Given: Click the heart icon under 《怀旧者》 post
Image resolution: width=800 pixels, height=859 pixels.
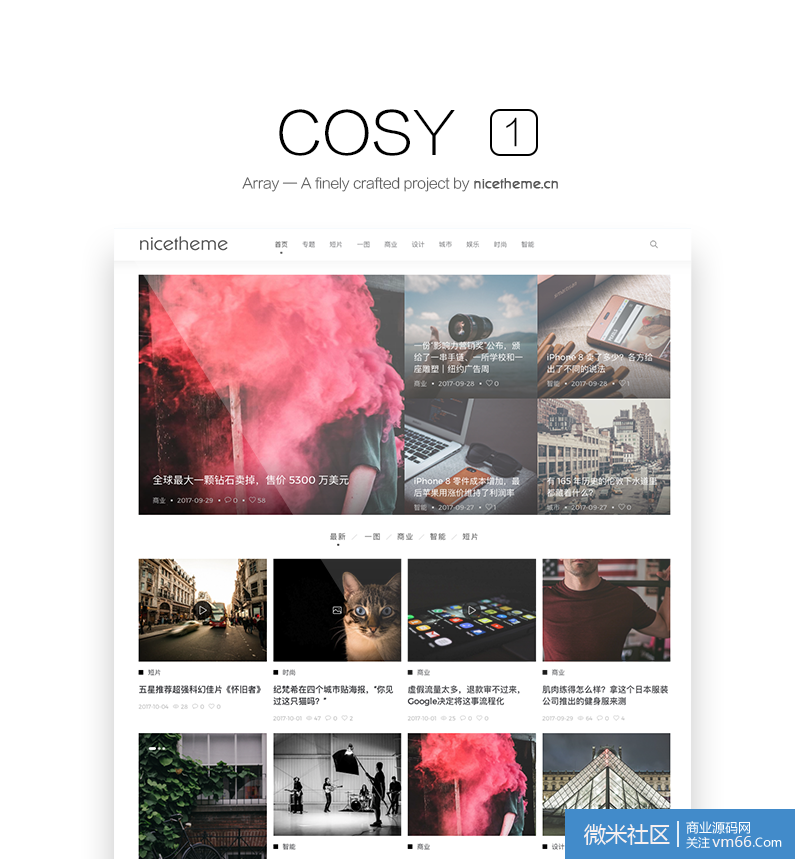Looking at the screenshot, I should [212, 707].
